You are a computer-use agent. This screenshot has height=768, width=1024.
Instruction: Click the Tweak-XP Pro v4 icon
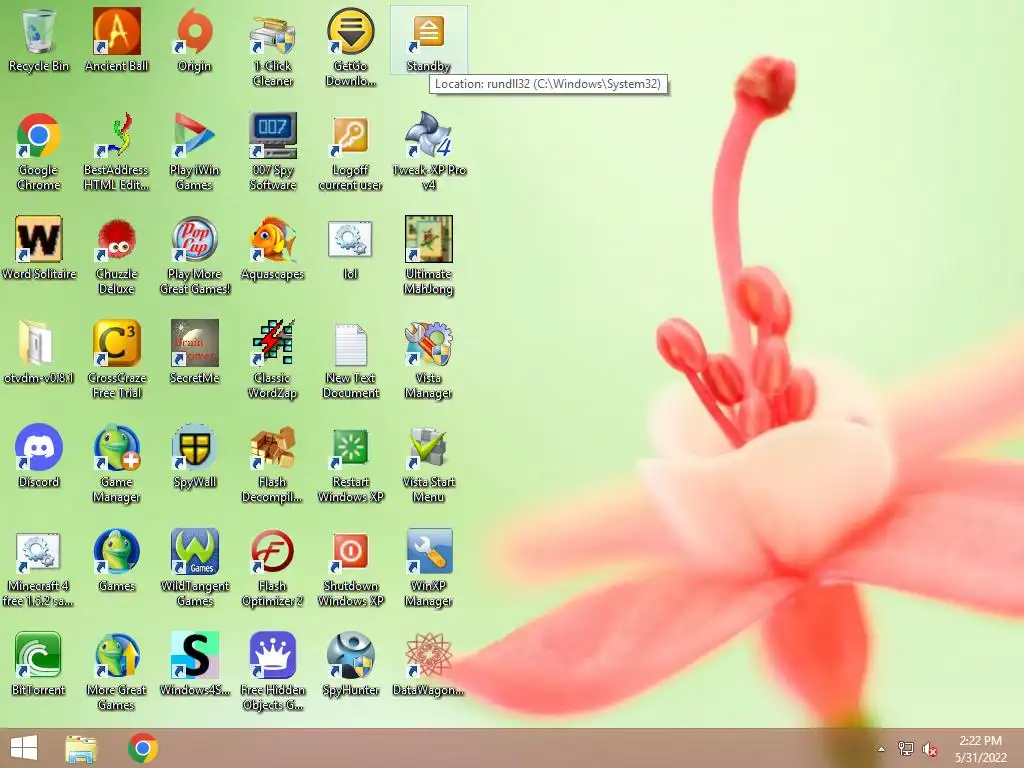pyautogui.click(x=428, y=135)
